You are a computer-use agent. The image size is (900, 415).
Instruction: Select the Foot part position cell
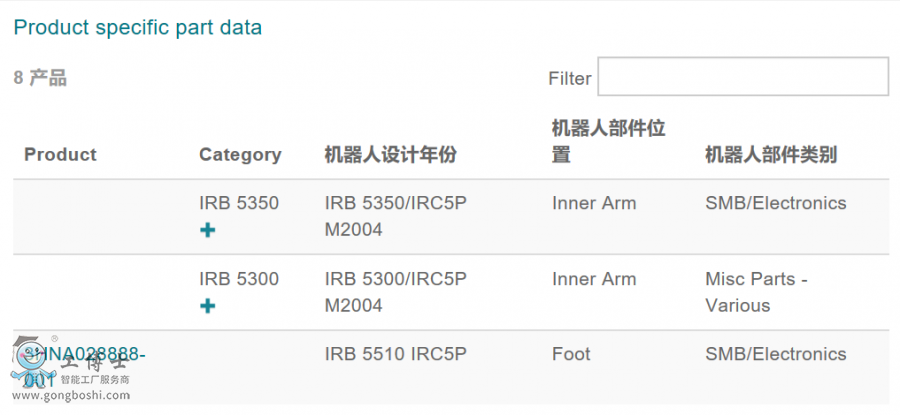tap(571, 354)
